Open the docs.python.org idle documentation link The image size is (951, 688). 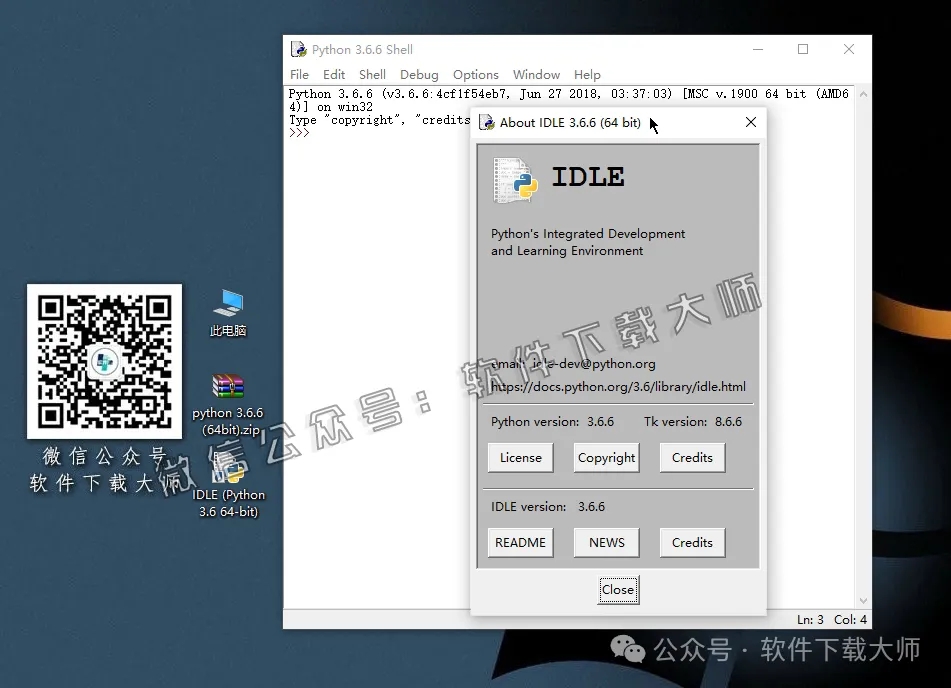pyautogui.click(x=617, y=385)
